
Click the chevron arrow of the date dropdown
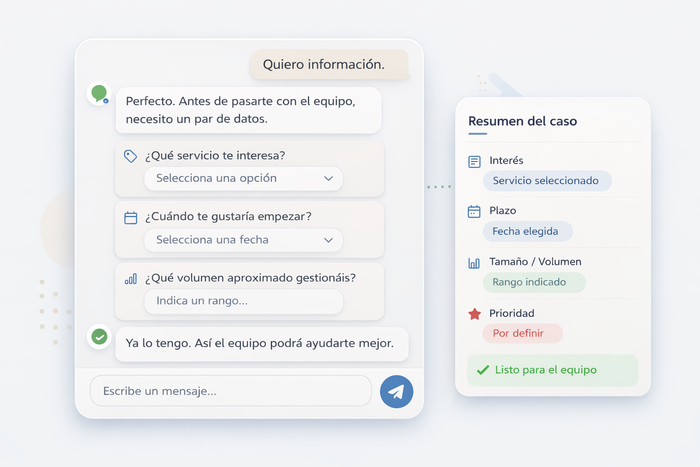pos(329,240)
